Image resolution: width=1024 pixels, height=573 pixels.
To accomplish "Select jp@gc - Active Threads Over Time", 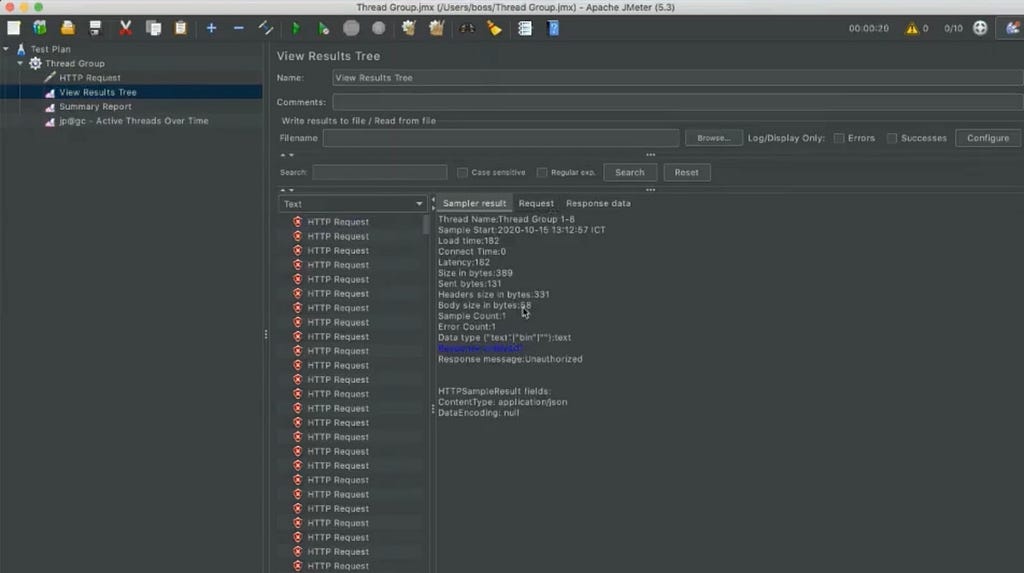I will tap(134, 121).
